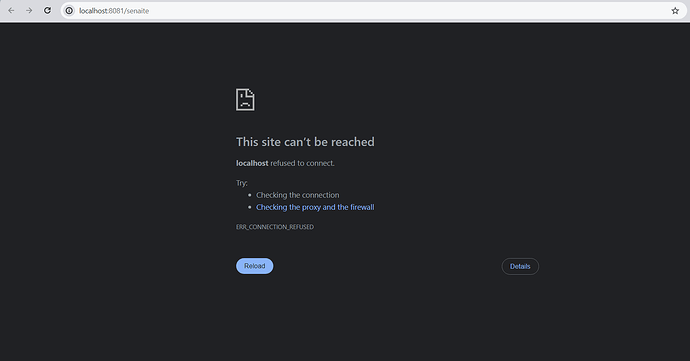Click the Try: label above suggestions
This screenshot has height=361, width=690.
click(242, 183)
